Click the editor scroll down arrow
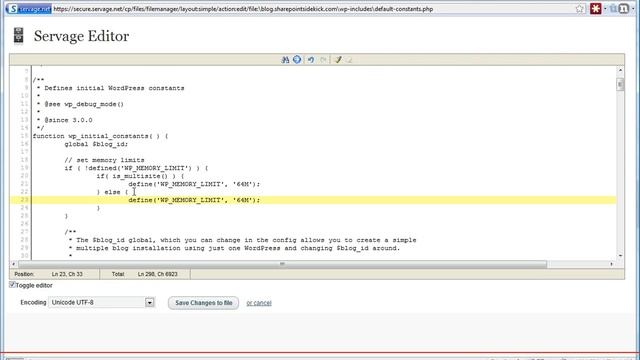Screen dimensions: 640x360 pyautogui.click(x=620, y=256)
